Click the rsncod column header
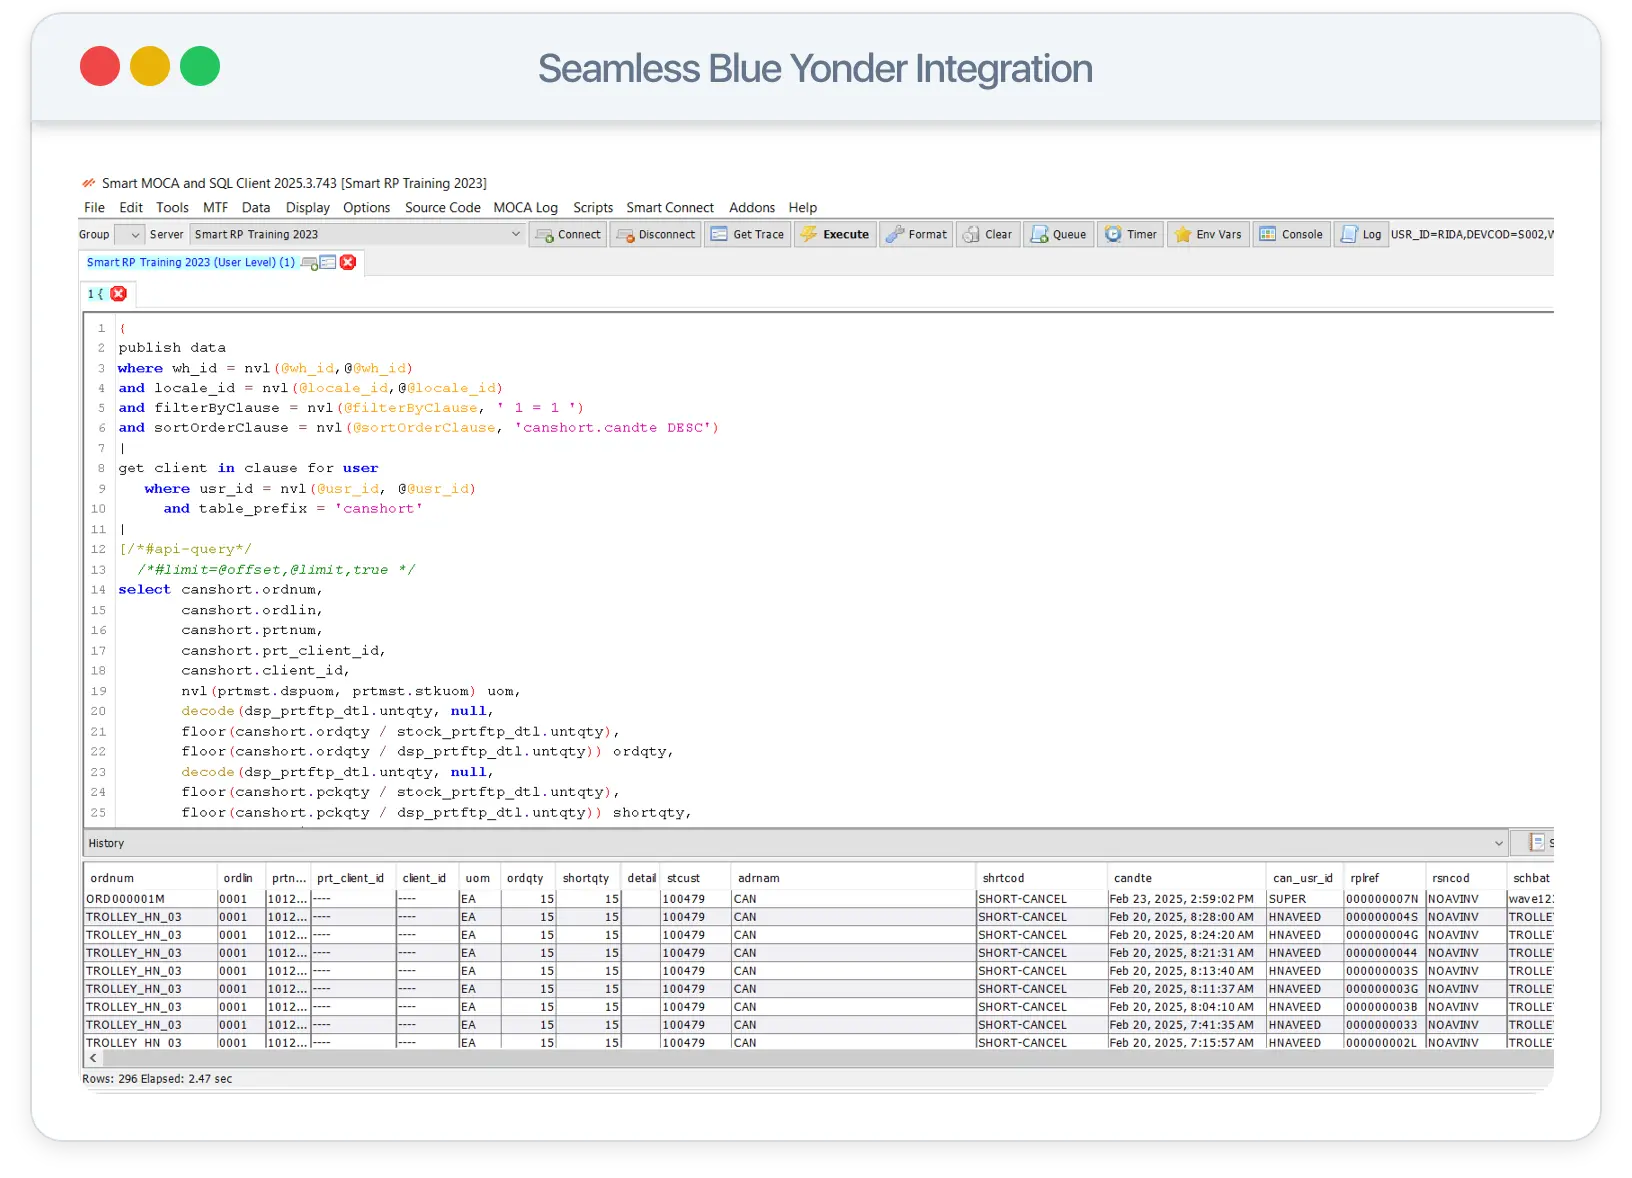1632x1178 pixels. (1465, 878)
